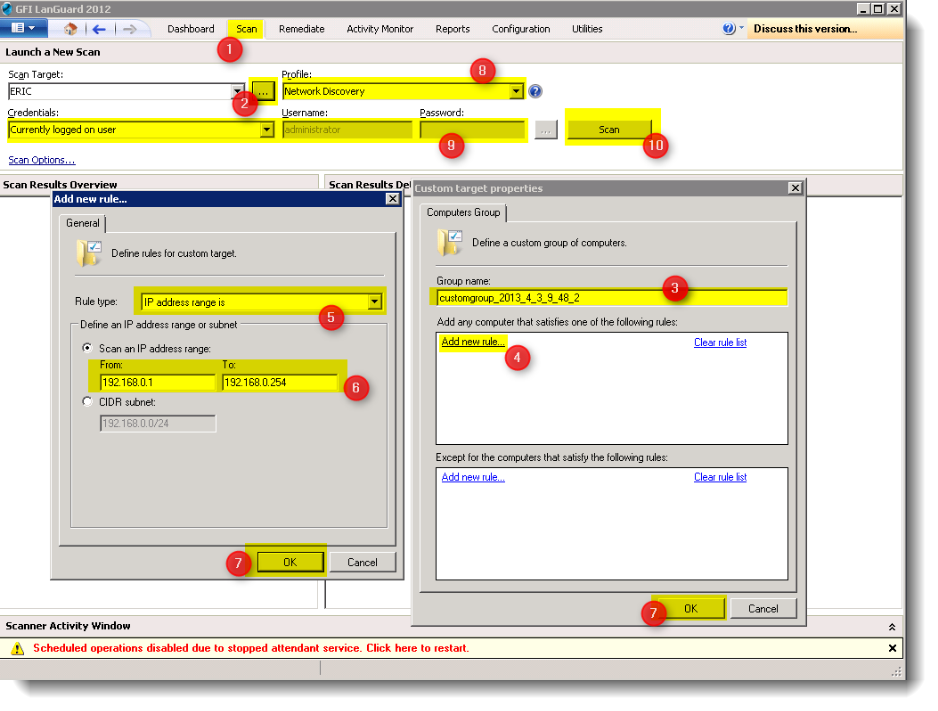The width and height of the screenshot is (938, 711).
Task: Open the blue application menu button
Action: point(23,29)
